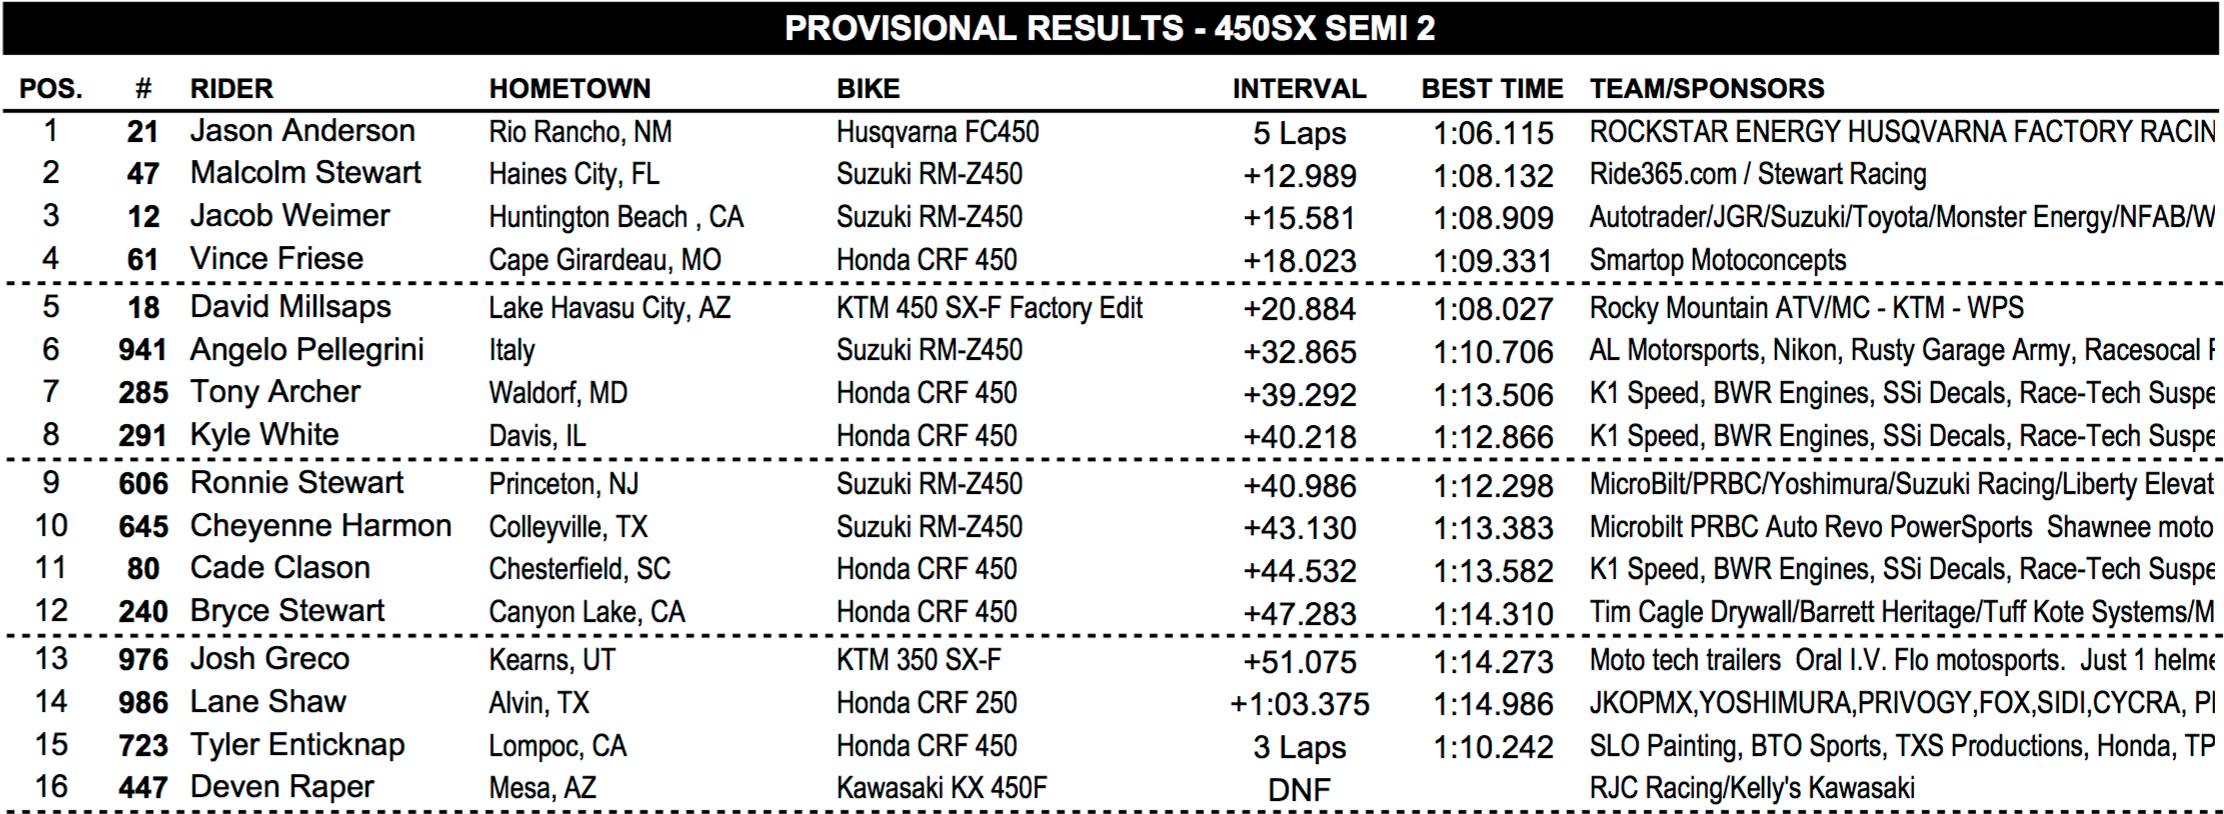Click Tony Archer's rider number 285
Viewport: 2224px width, 814px height.
(143, 393)
